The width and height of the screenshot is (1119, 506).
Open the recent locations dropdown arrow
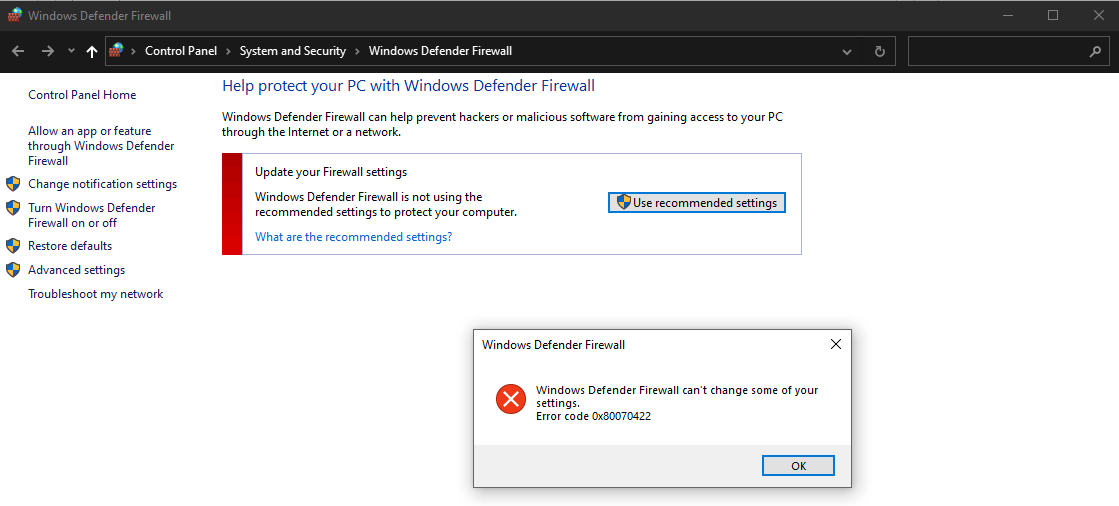71,51
